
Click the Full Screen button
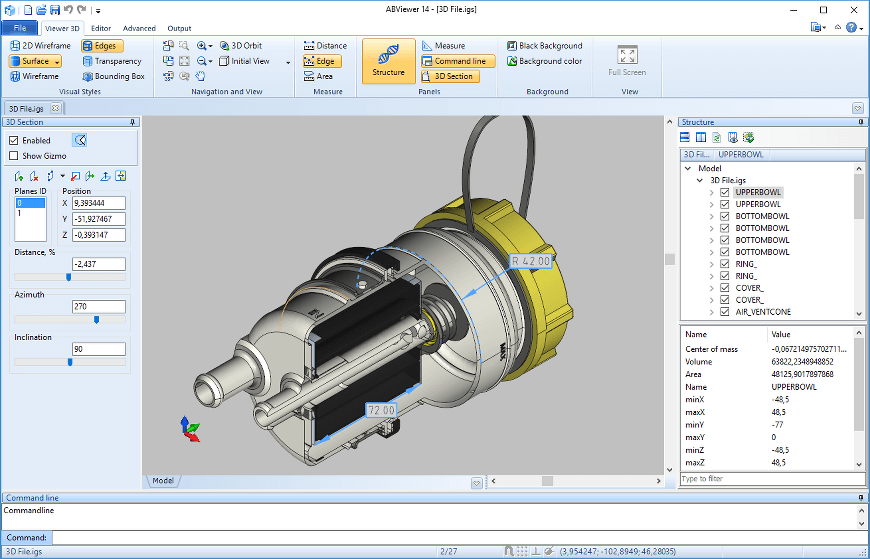(627, 60)
